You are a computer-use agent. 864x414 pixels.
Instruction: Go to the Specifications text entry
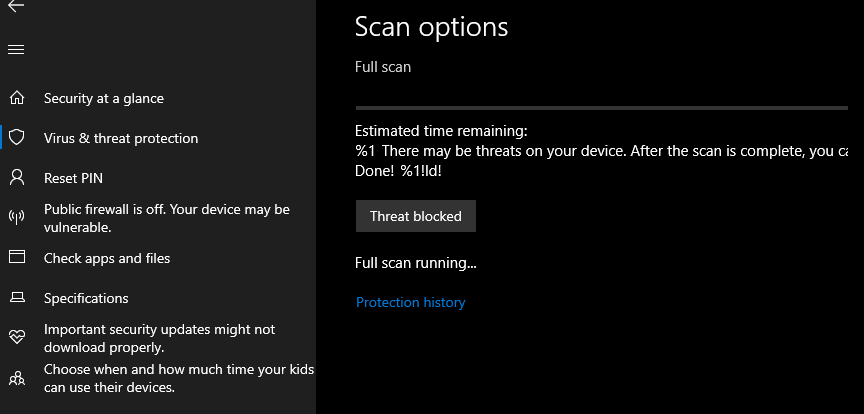point(86,298)
